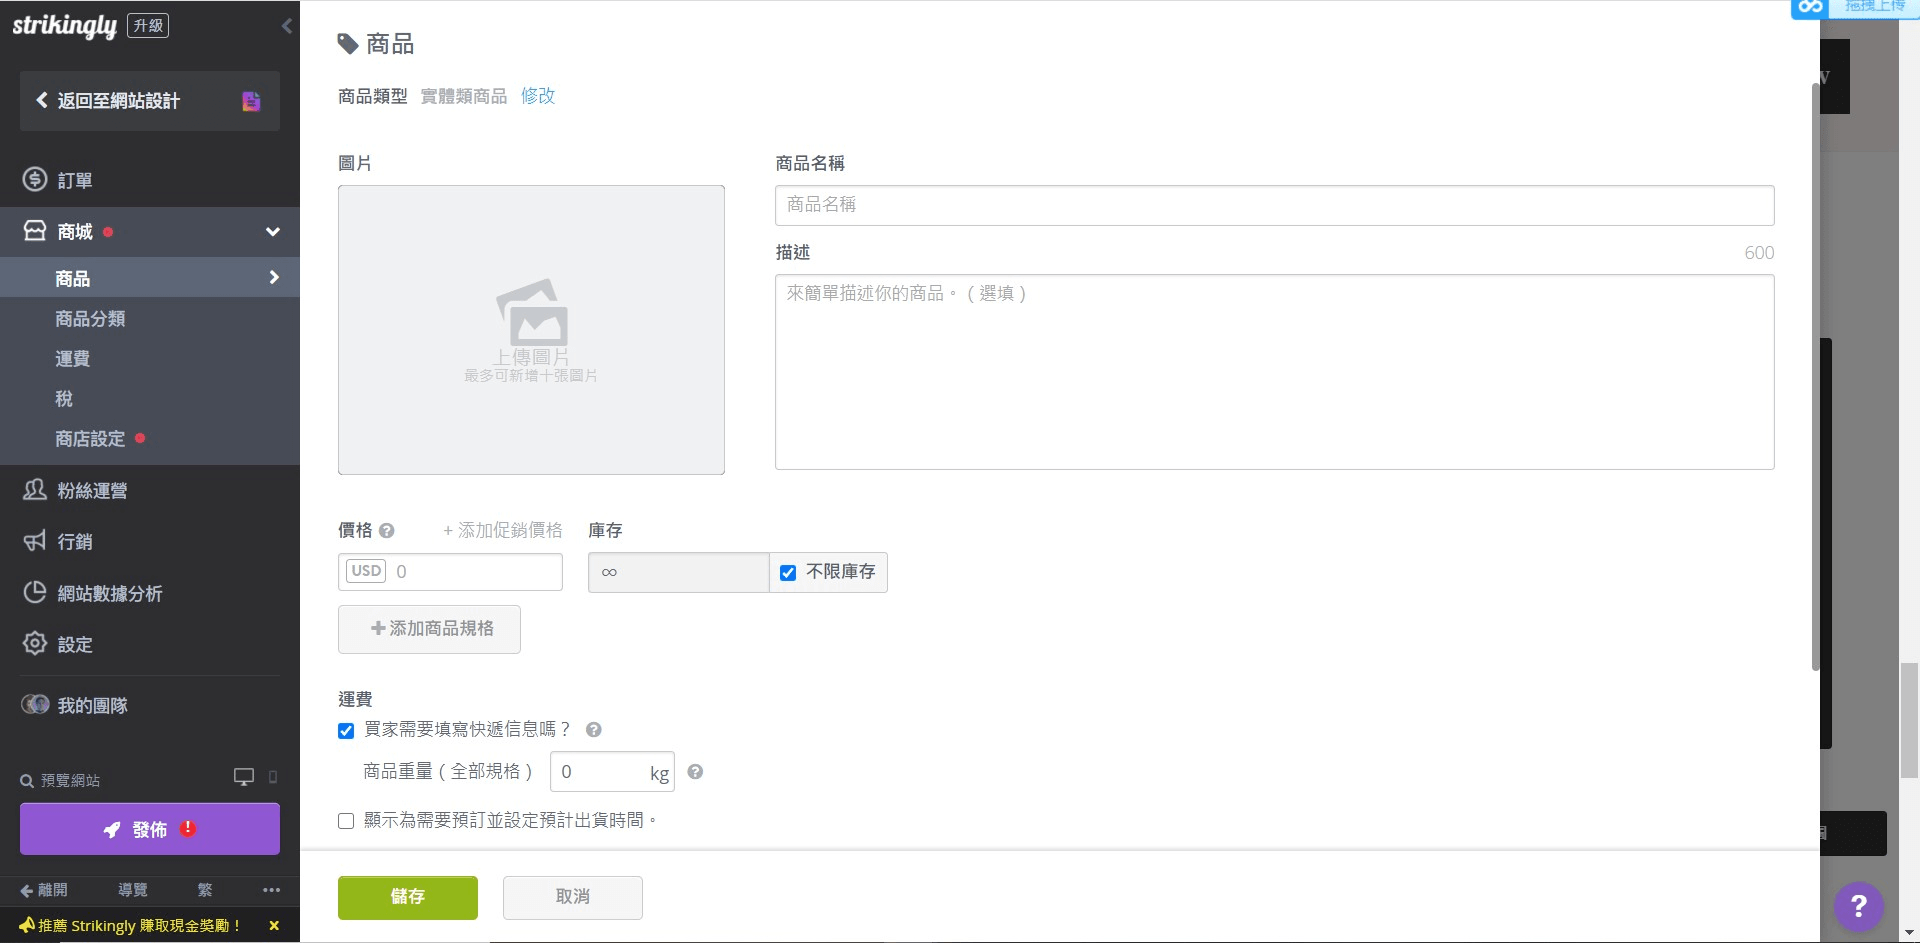Image resolution: width=1920 pixels, height=943 pixels.
Task: Collapse the 商城 menu section
Action: pos(272,231)
